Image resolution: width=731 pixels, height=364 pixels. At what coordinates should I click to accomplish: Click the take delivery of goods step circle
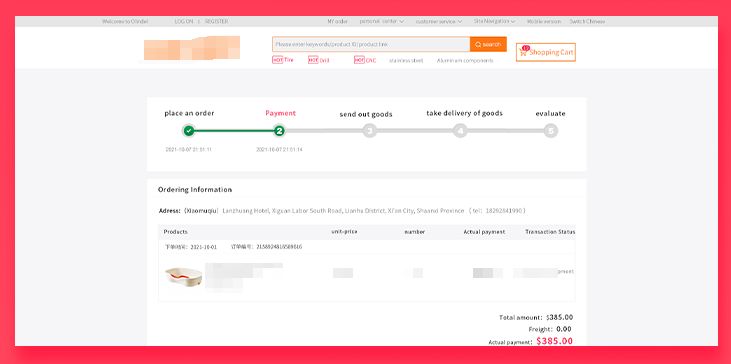coord(460,131)
